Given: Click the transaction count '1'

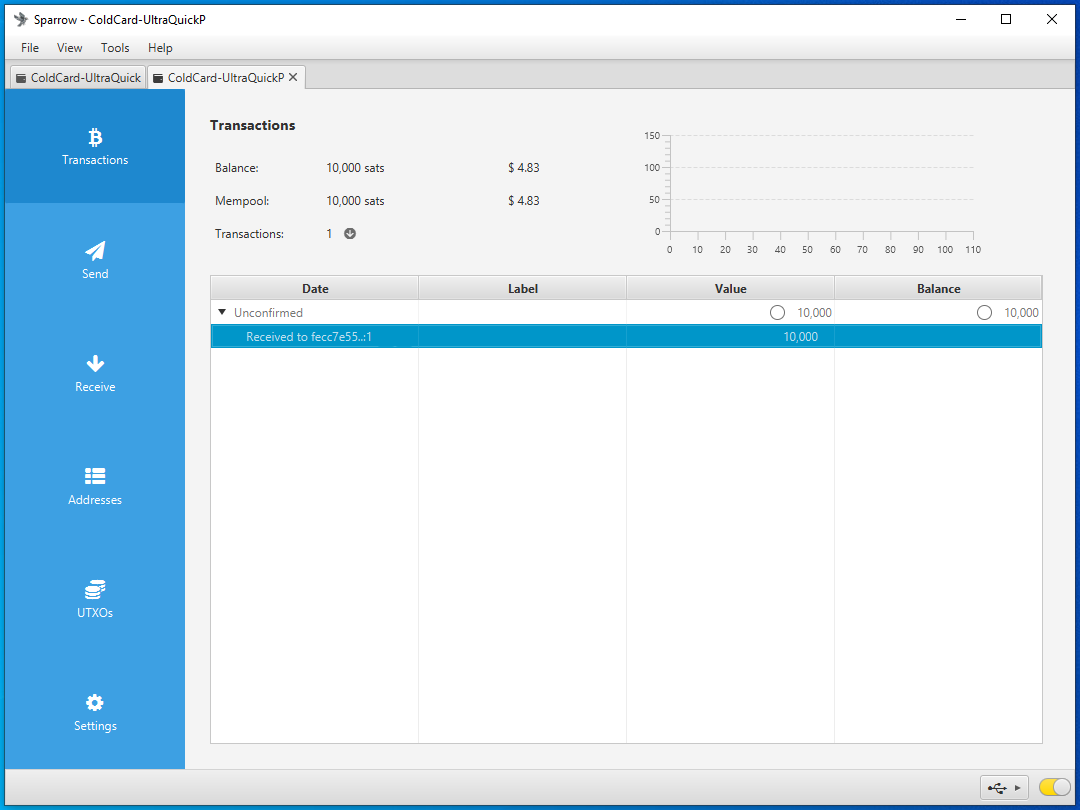Looking at the screenshot, I should pos(329,233).
